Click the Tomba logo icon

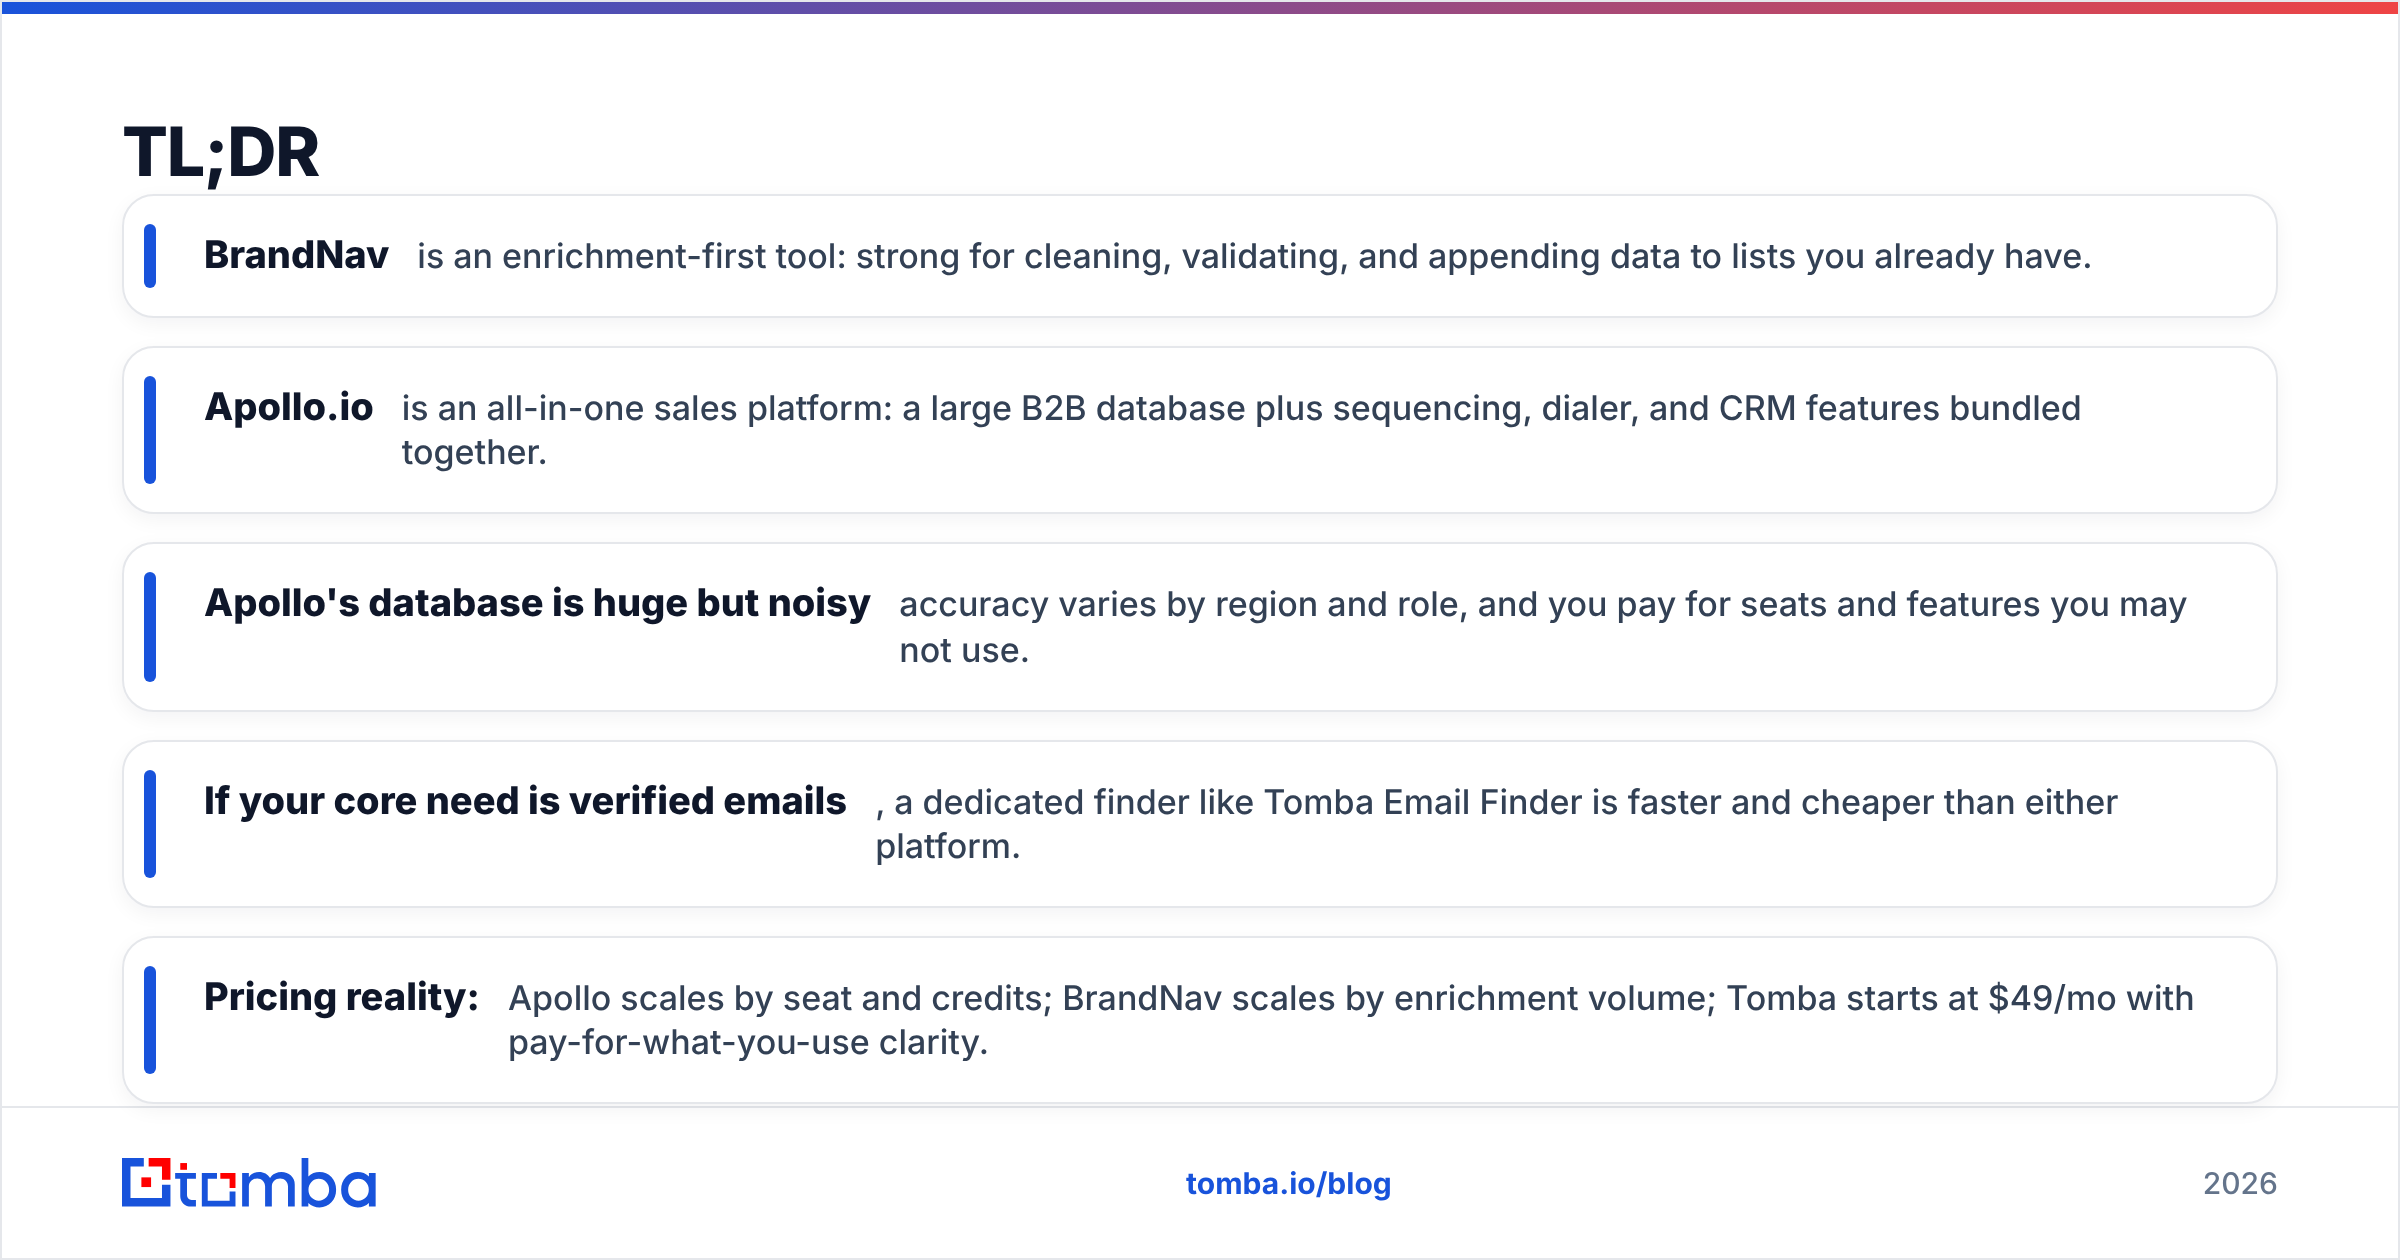(x=147, y=1183)
